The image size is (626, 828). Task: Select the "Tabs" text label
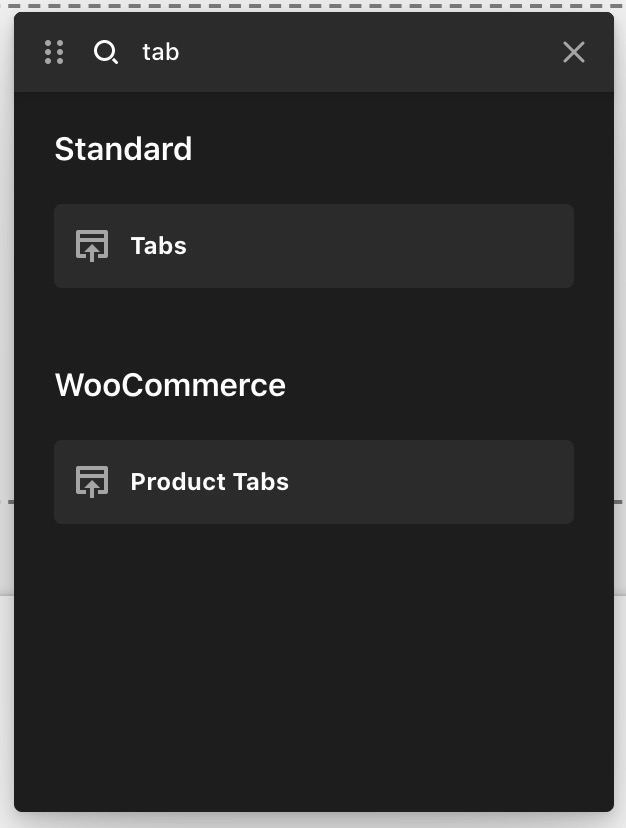click(159, 246)
